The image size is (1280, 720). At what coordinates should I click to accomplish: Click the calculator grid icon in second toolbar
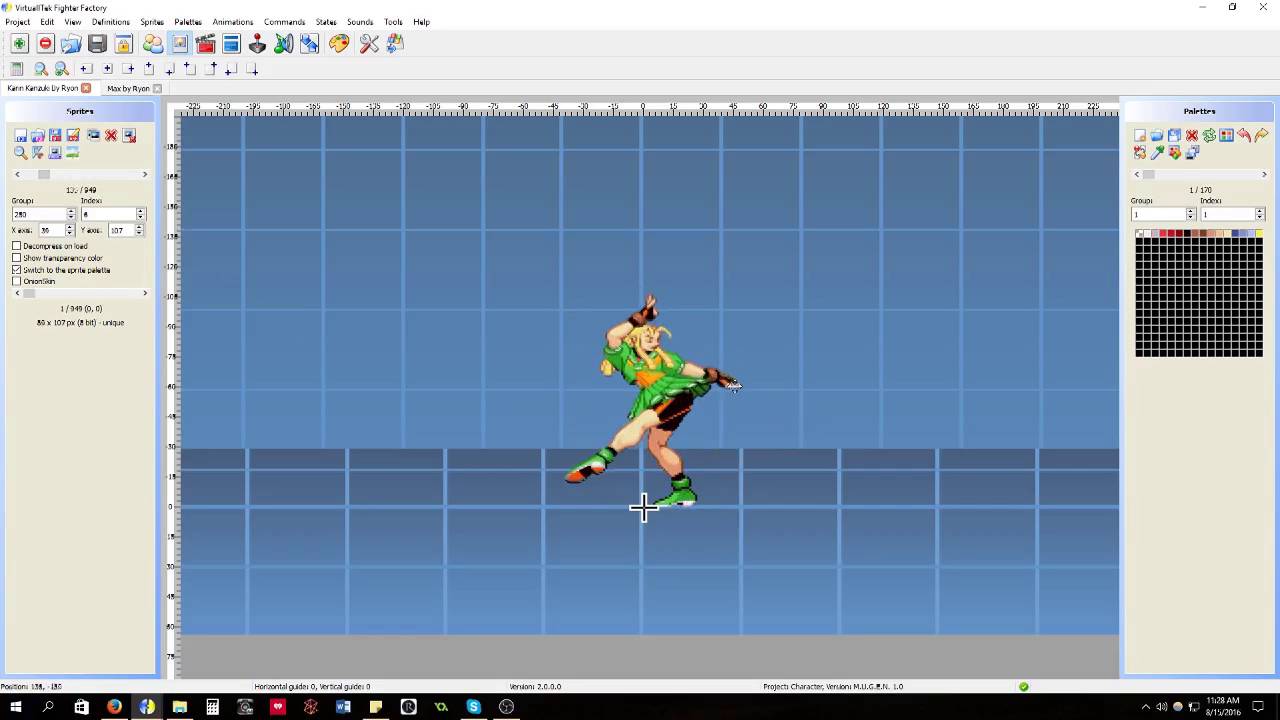[17, 69]
